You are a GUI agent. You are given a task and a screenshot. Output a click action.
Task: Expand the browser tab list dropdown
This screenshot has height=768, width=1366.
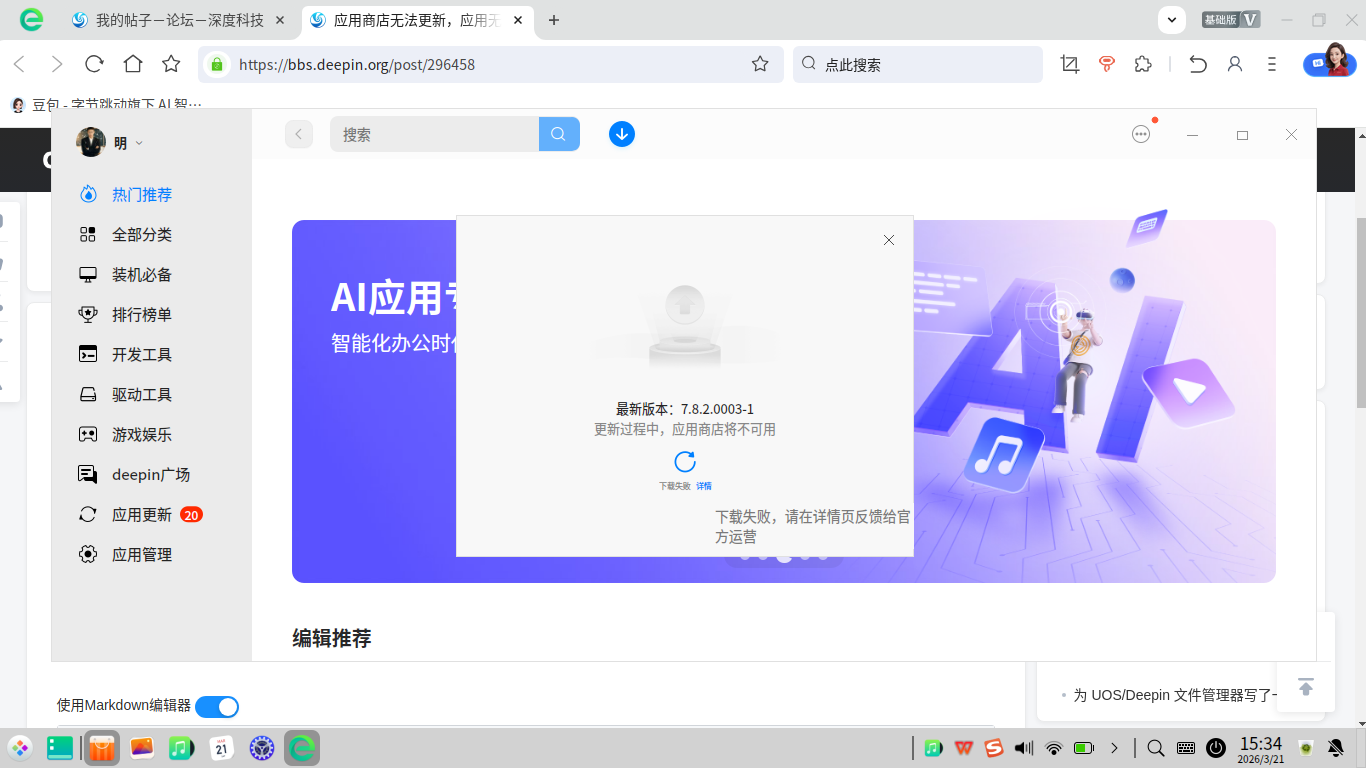coord(1172,19)
